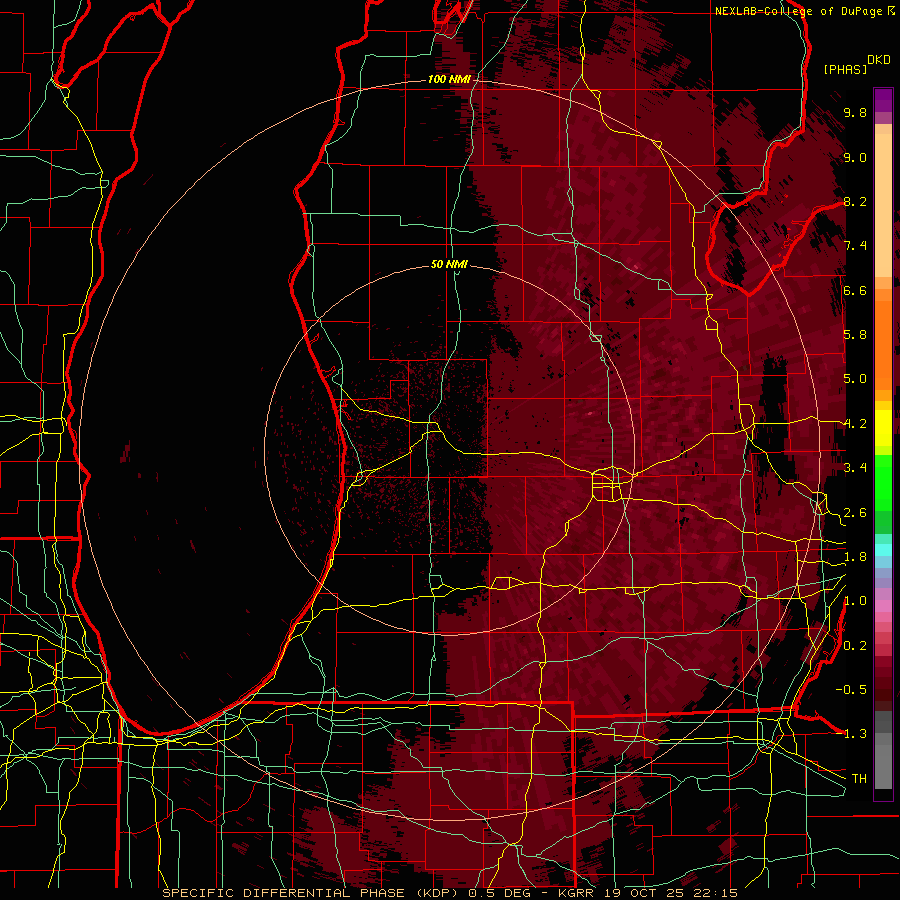Viewport: 900px width, 900px height.
Task: Click the 100 NMI range ring label
Action: pos(449,79)
